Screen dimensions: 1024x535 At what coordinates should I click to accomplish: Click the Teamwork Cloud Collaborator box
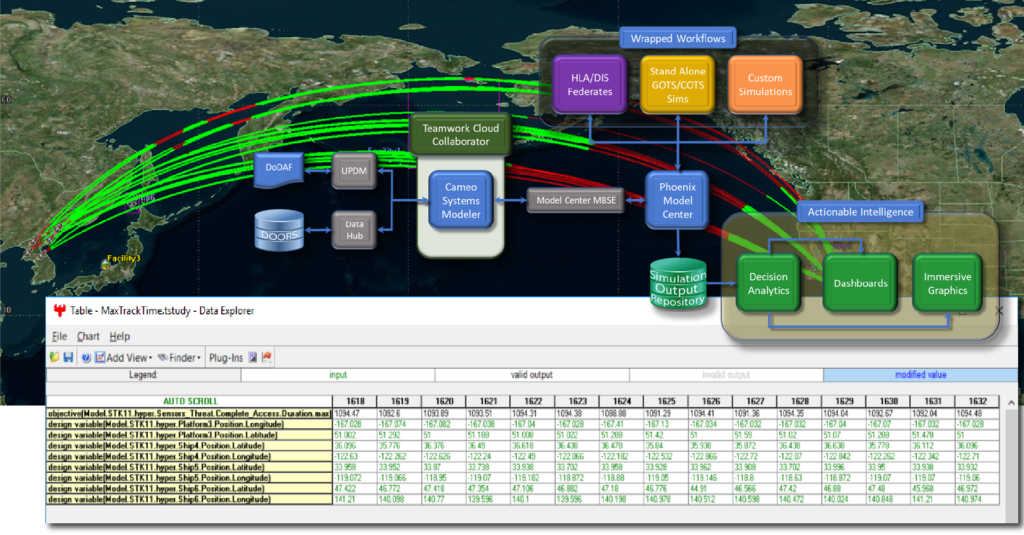pos(460,135)
